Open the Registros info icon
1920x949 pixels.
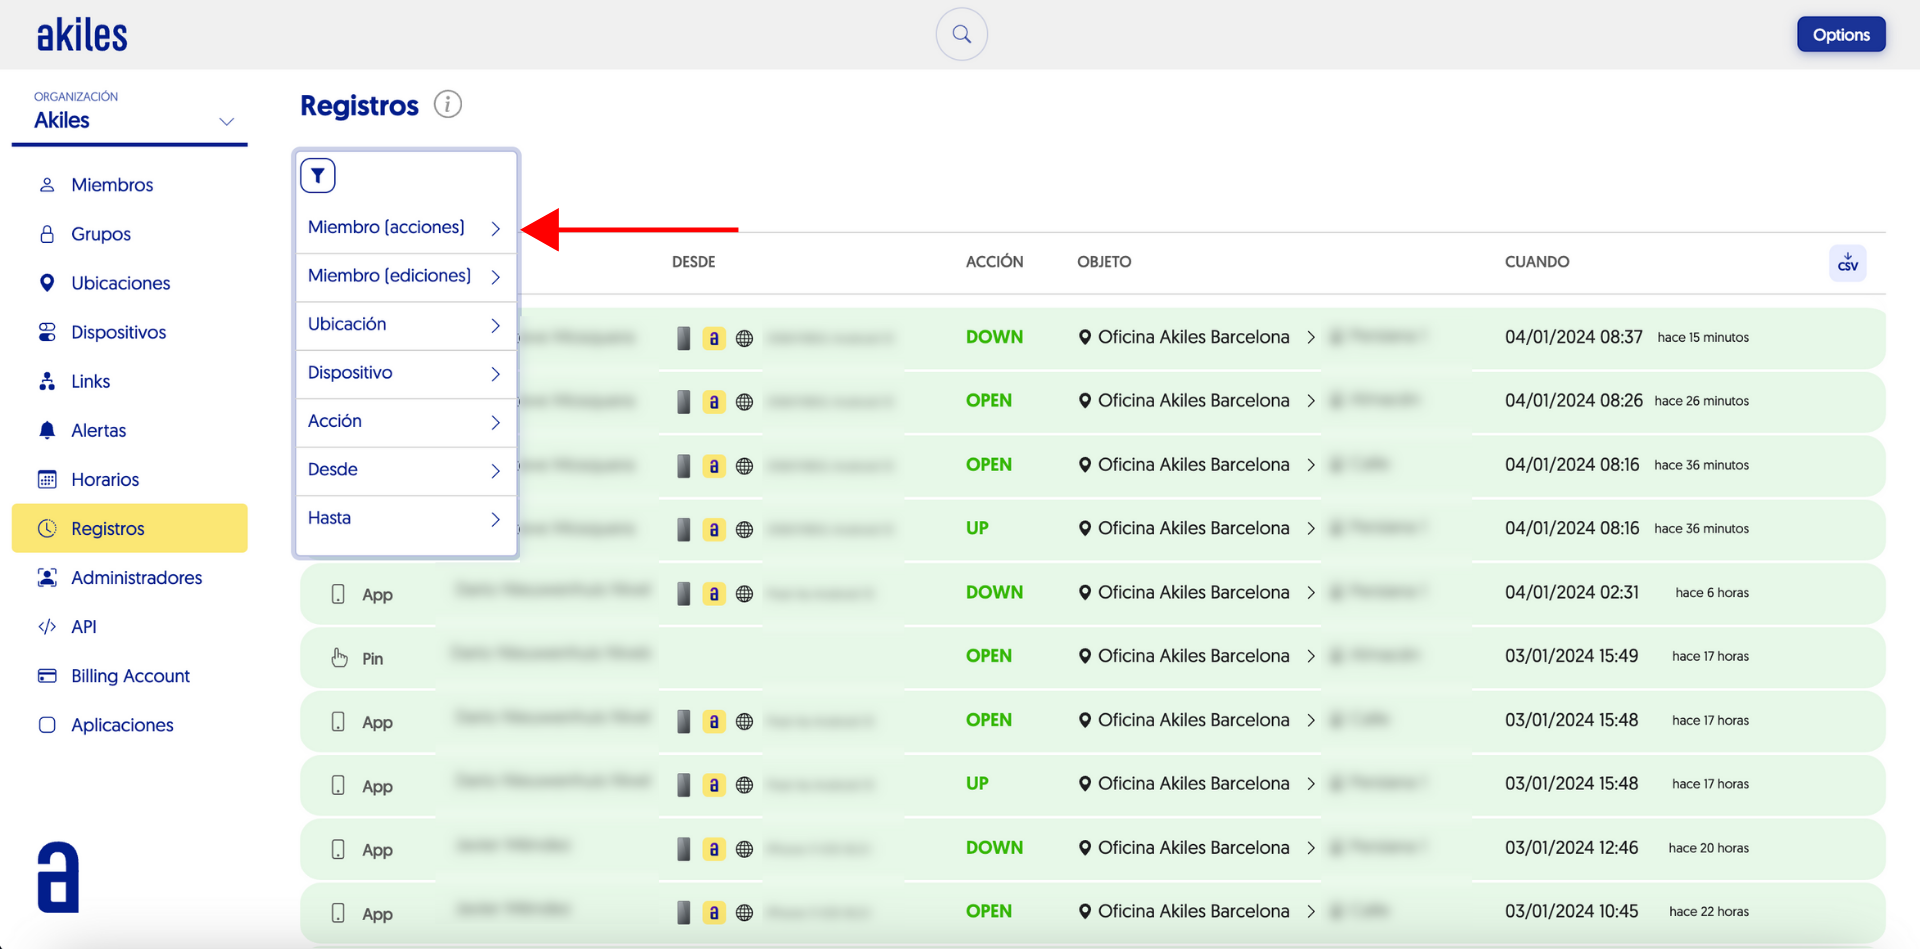pos(448,104)
